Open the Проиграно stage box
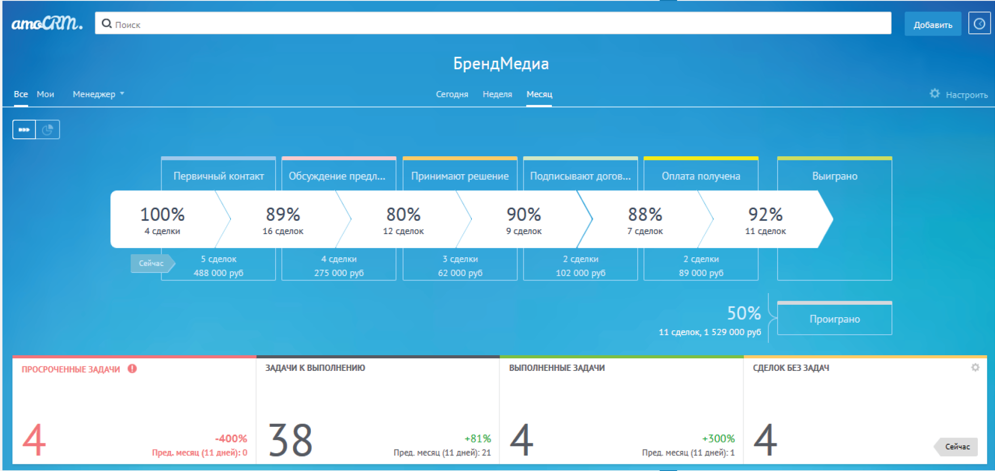This screenshot has width=995, height=471. (834, 319)
